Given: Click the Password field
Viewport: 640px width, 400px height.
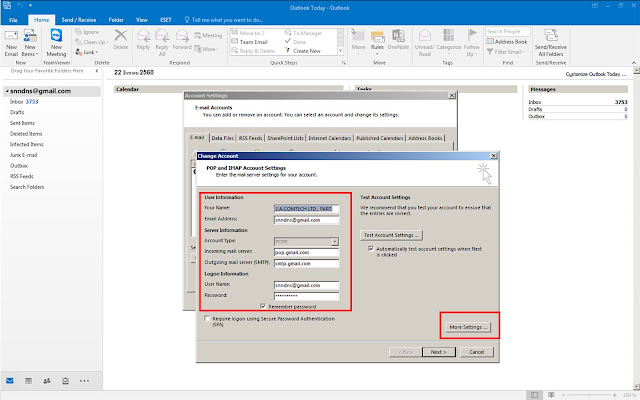Looking at the screenshot, I should (306, 296).
